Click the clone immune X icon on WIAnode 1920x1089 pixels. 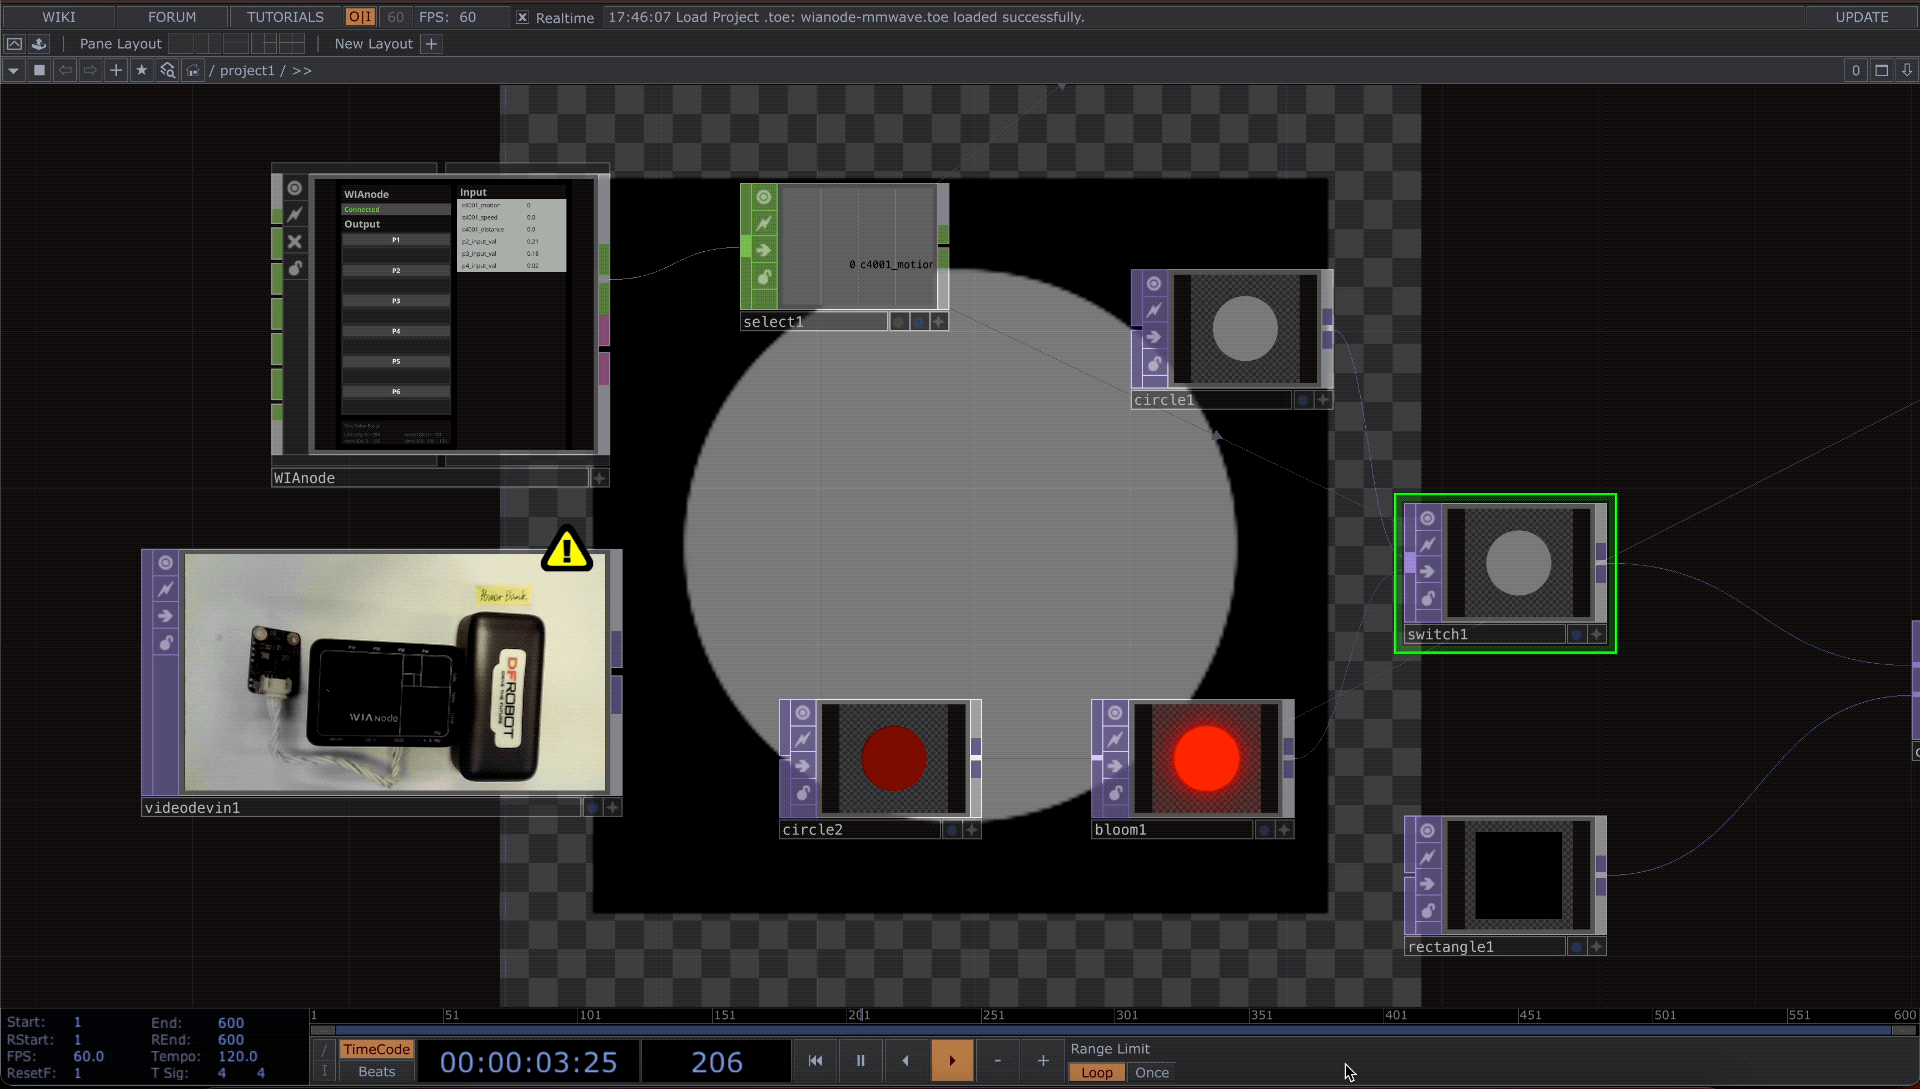click(x=294, y=241)
